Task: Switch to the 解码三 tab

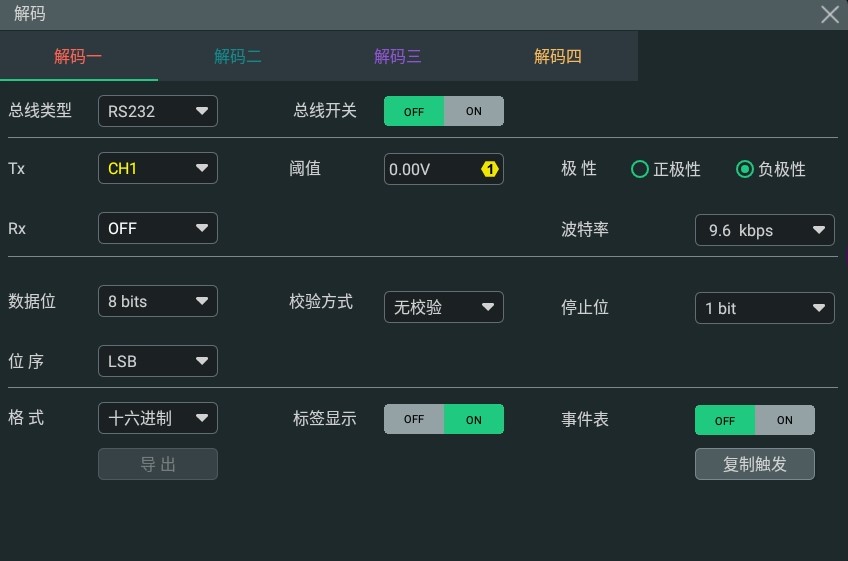Action: pyautogui.click(x=398, y=56)
